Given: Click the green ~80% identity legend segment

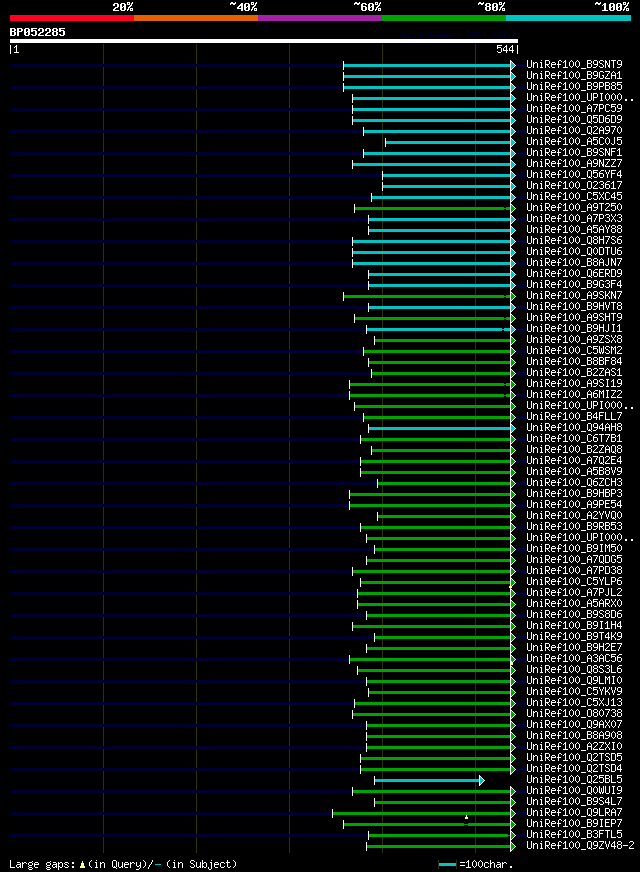Looking at the screenshot, I should pyautogui.click(x=444, y=18).
